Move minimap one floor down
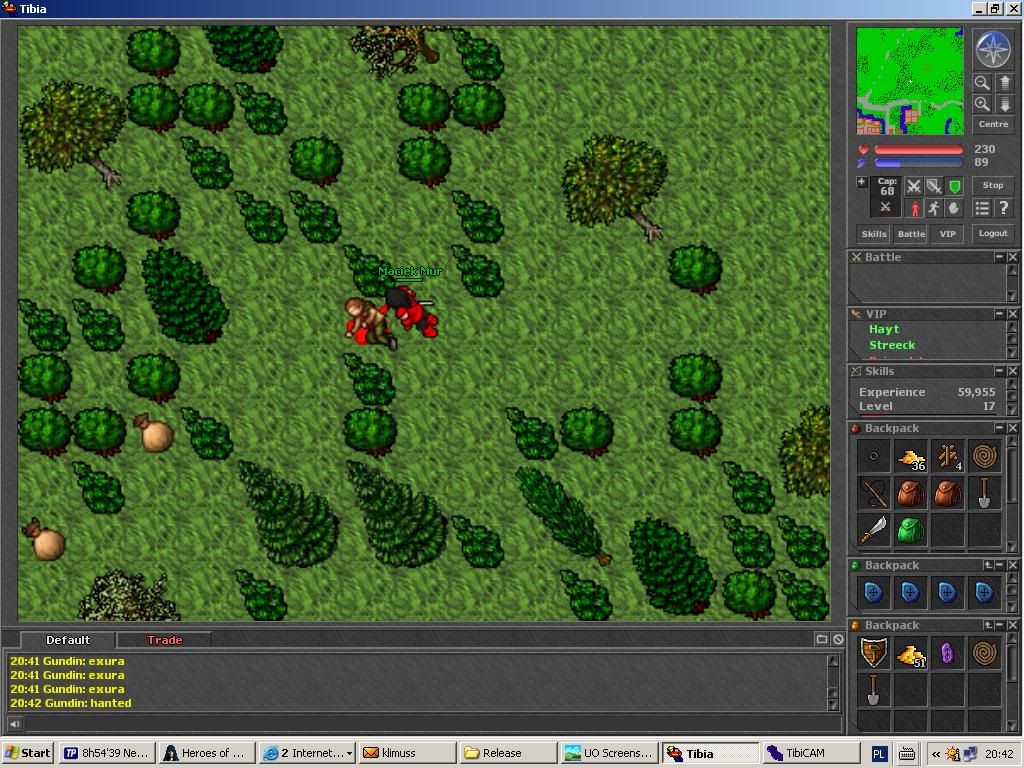Viewport: 1024px width, 768px height. (x=1004, y=104)
